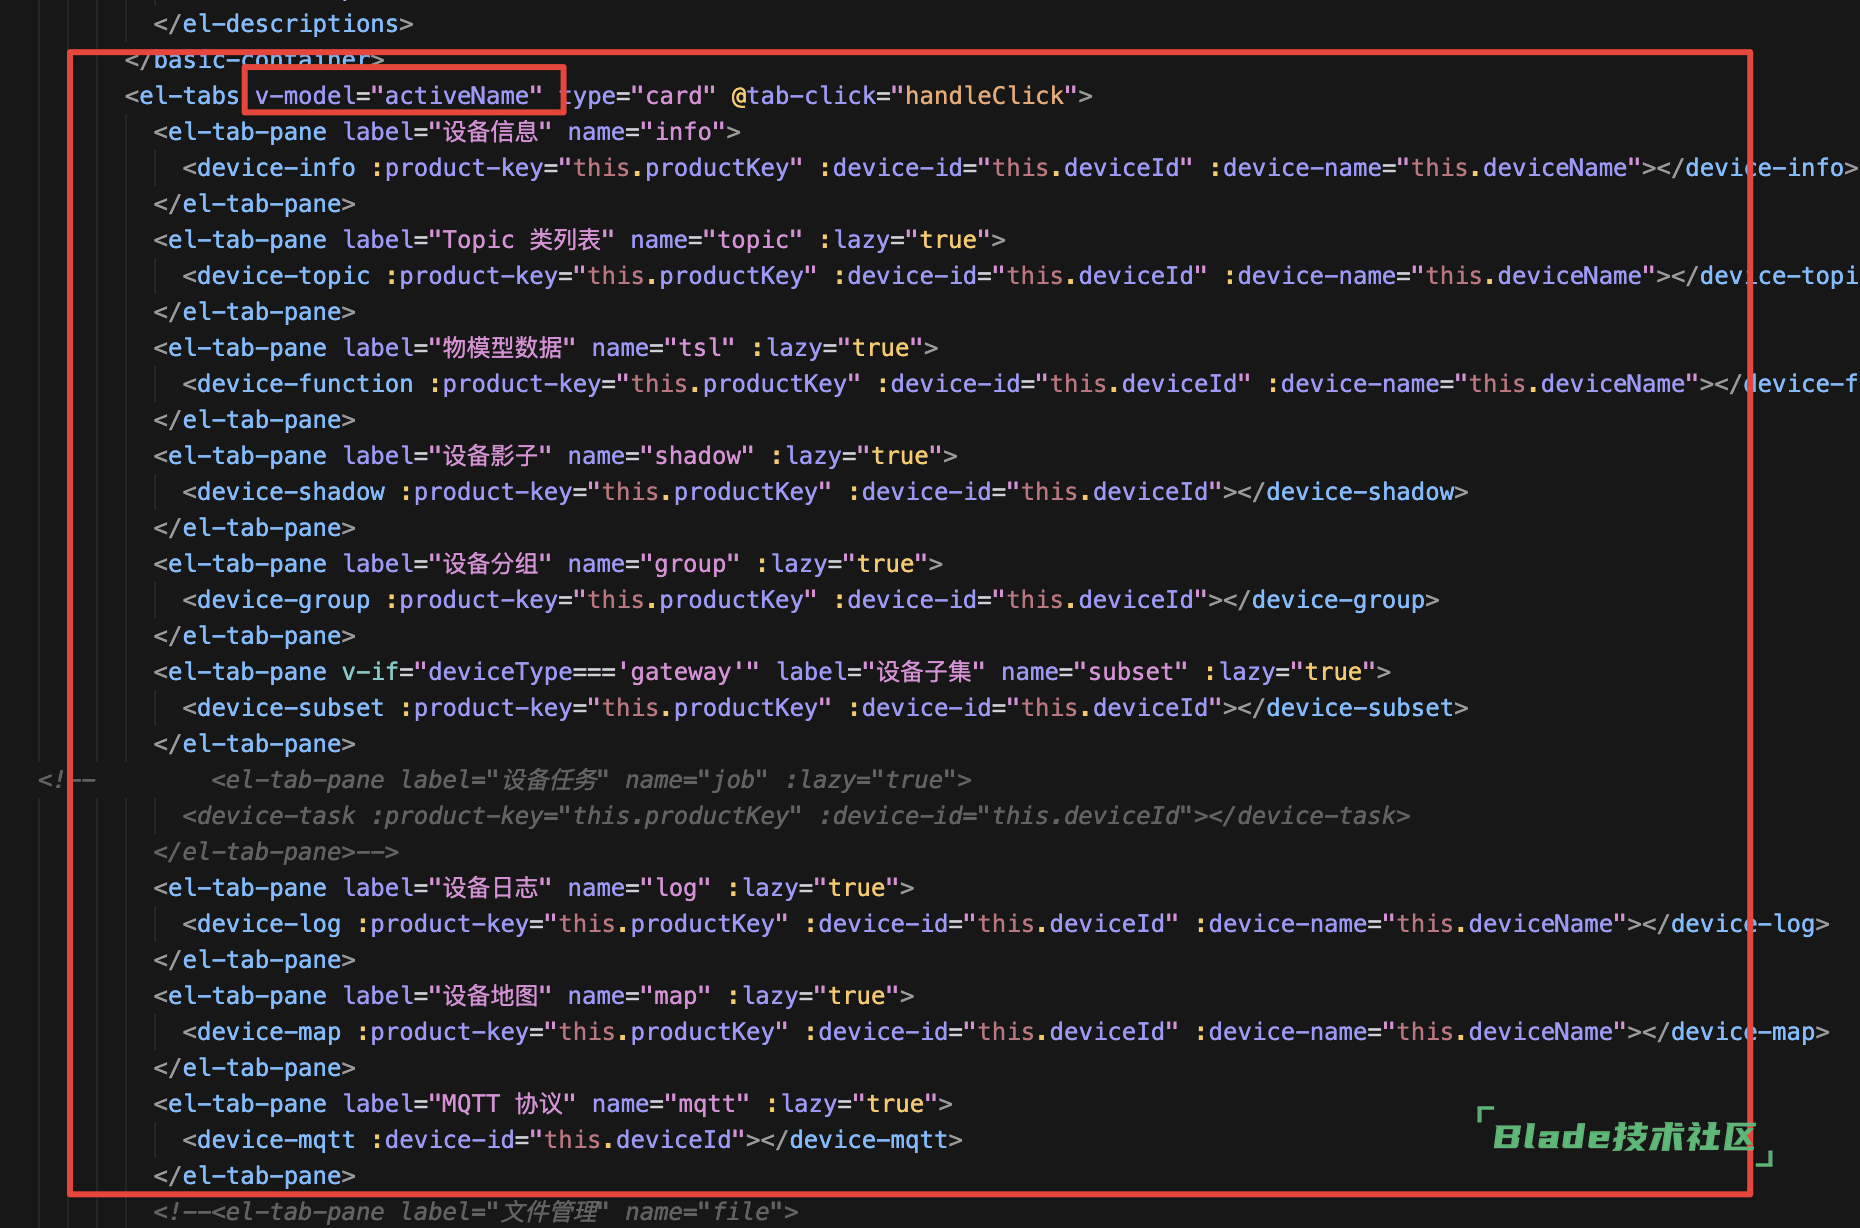Click the name="shadow" attribute

pos(660,456)
